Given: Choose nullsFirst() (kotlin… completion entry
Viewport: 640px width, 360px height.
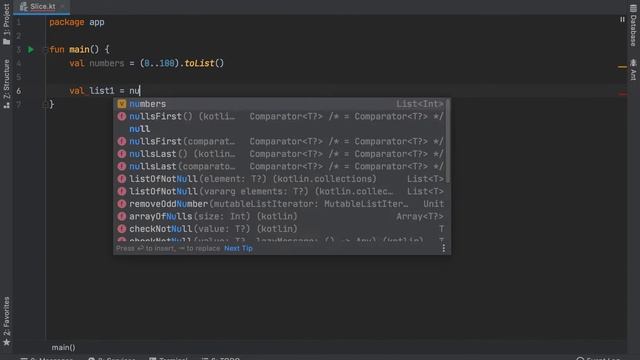Looking at the screenshot, I should click(280, 116).
